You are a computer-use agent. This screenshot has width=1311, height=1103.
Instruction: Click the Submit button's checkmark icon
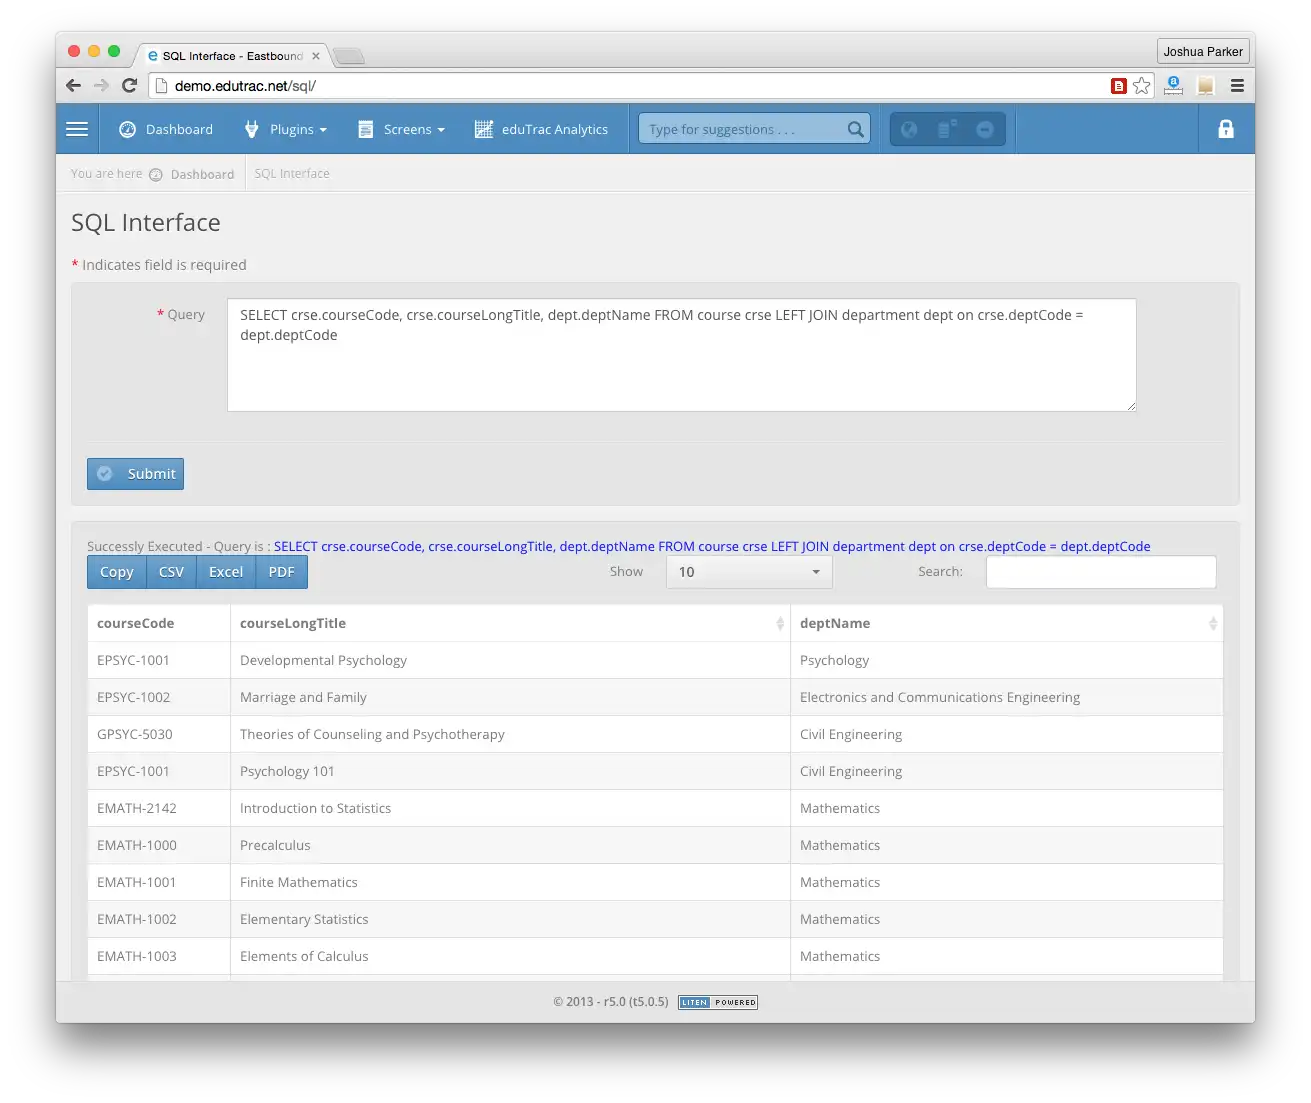tap(105, 473)
